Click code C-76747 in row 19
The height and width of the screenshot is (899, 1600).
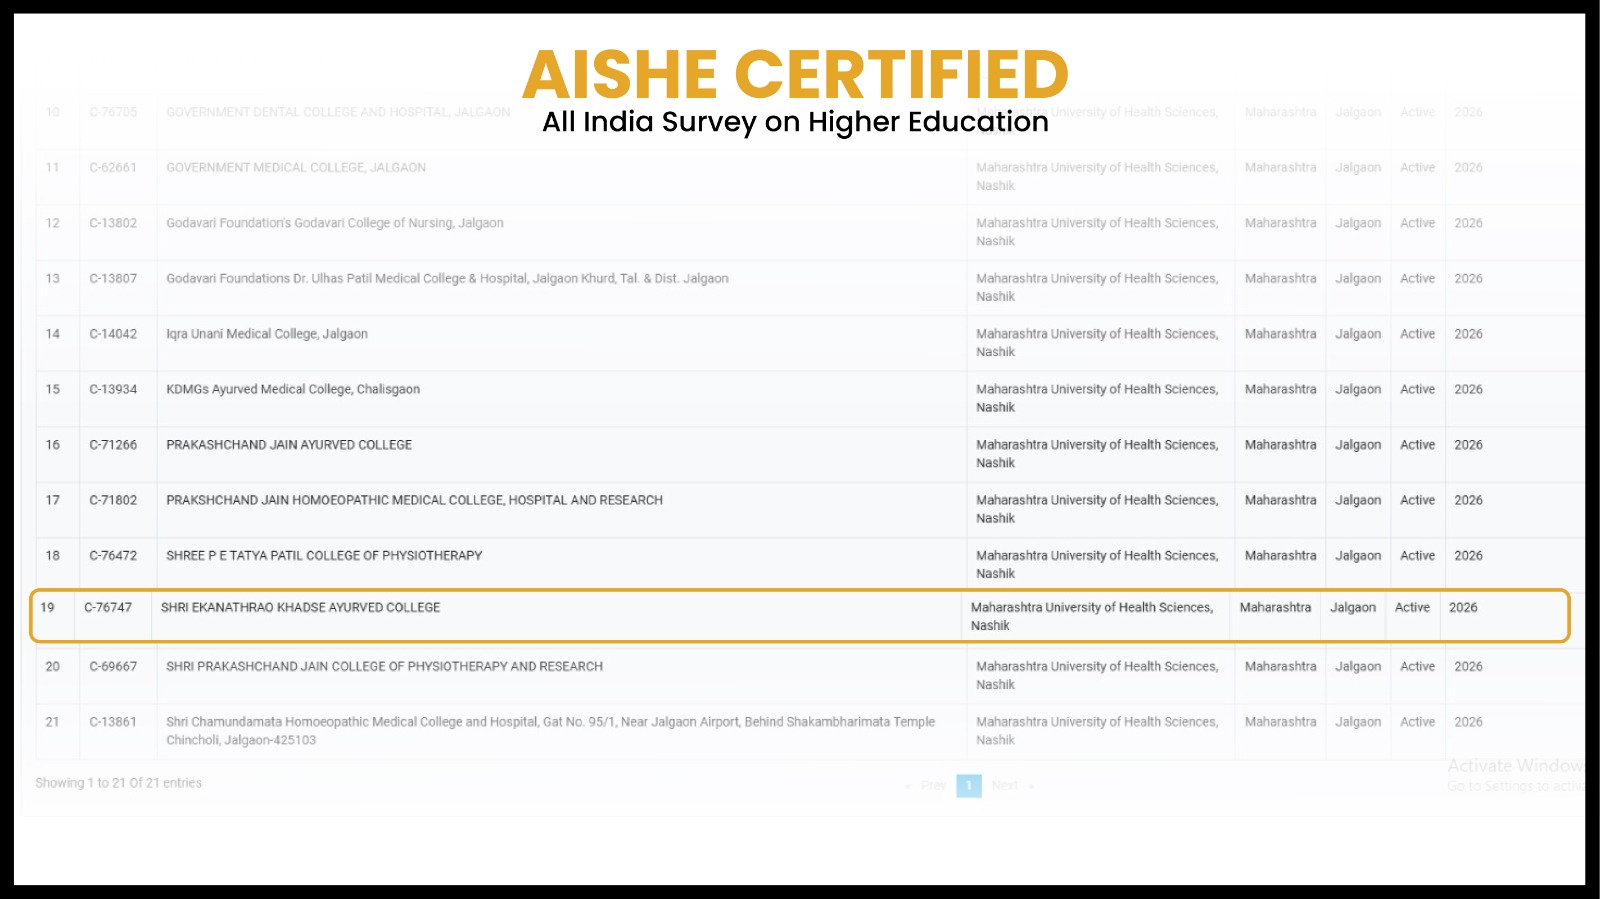click(108, 607)
